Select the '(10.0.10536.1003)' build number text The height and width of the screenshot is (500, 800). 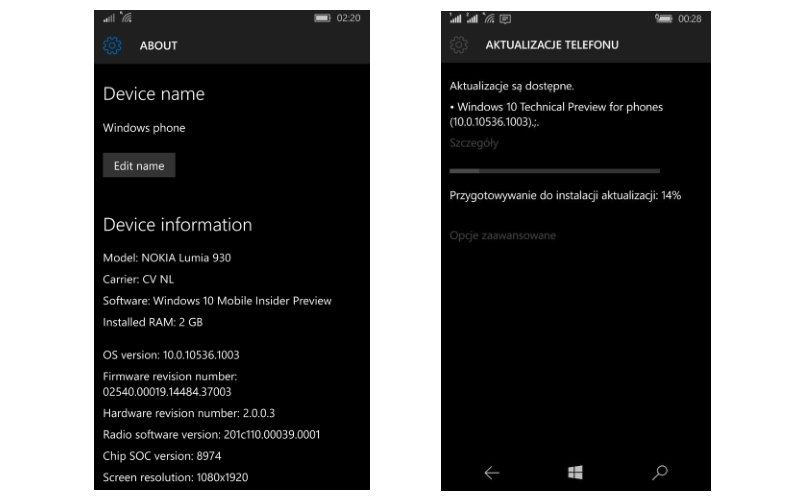coord(490,122)
